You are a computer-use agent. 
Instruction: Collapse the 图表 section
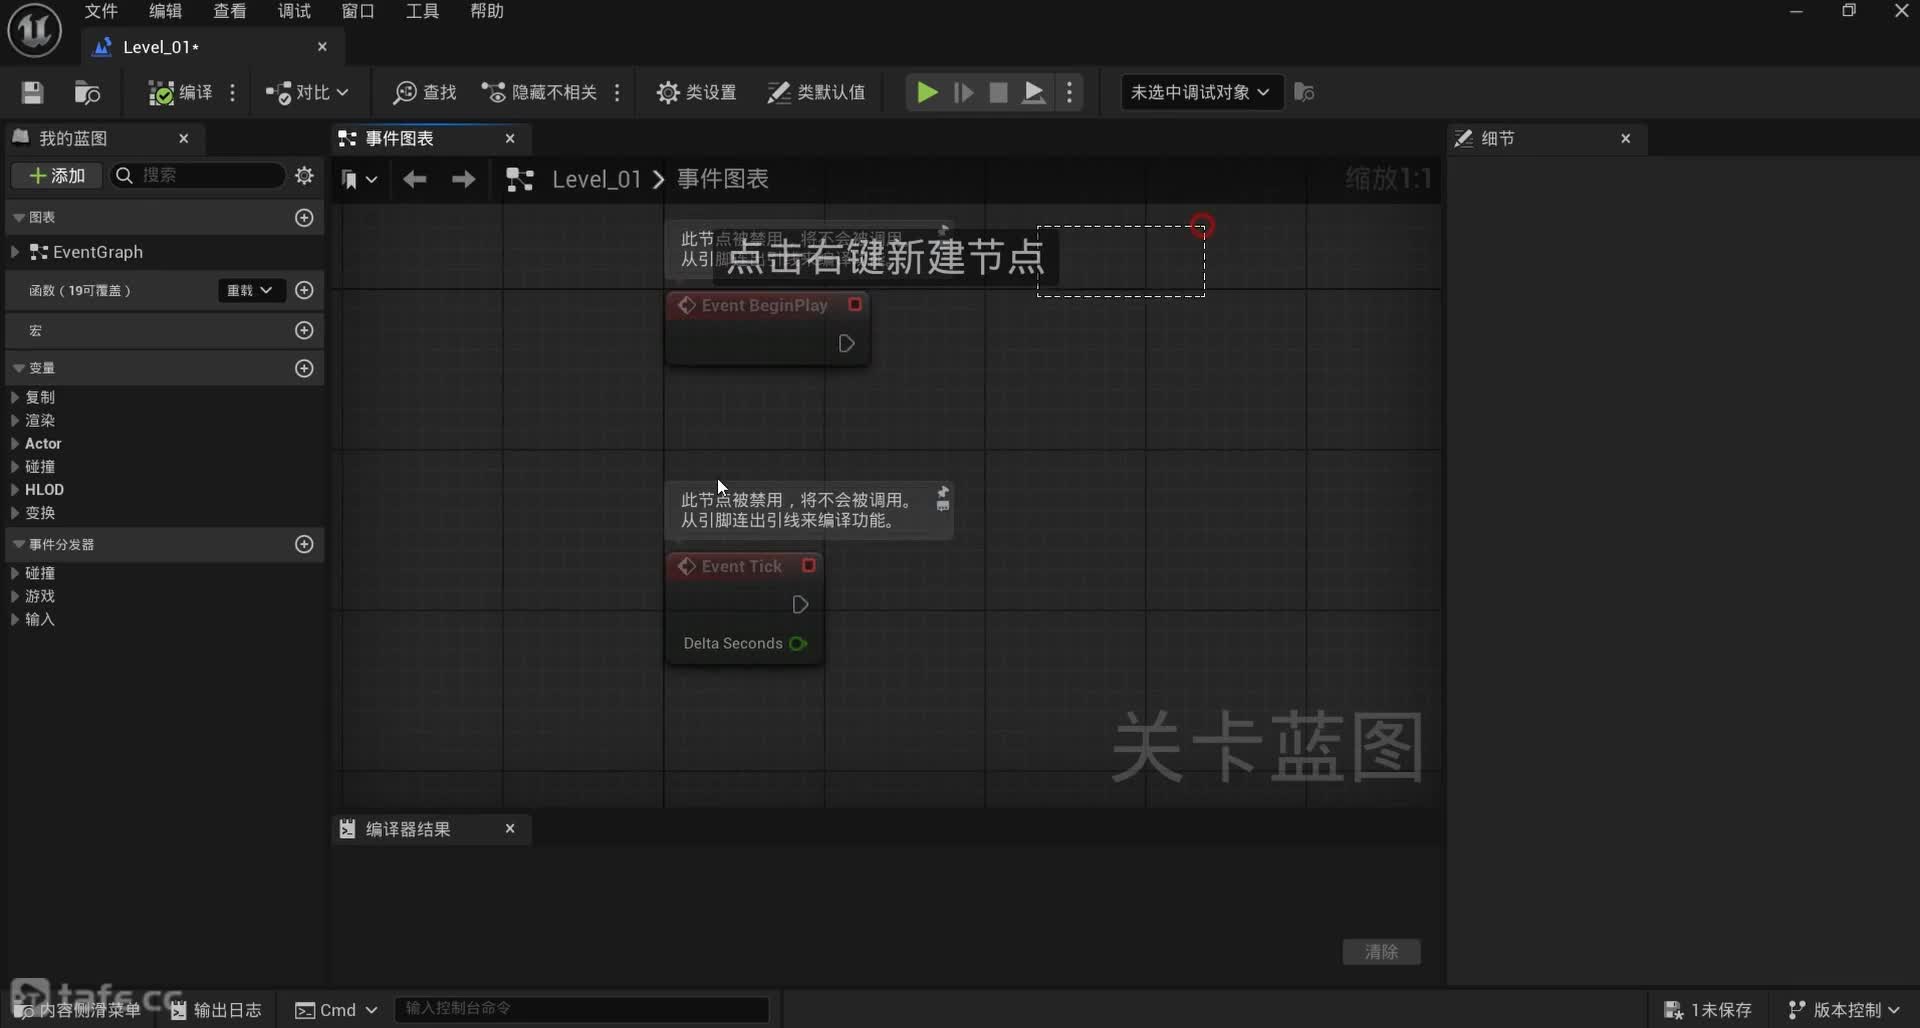[19, 217]
